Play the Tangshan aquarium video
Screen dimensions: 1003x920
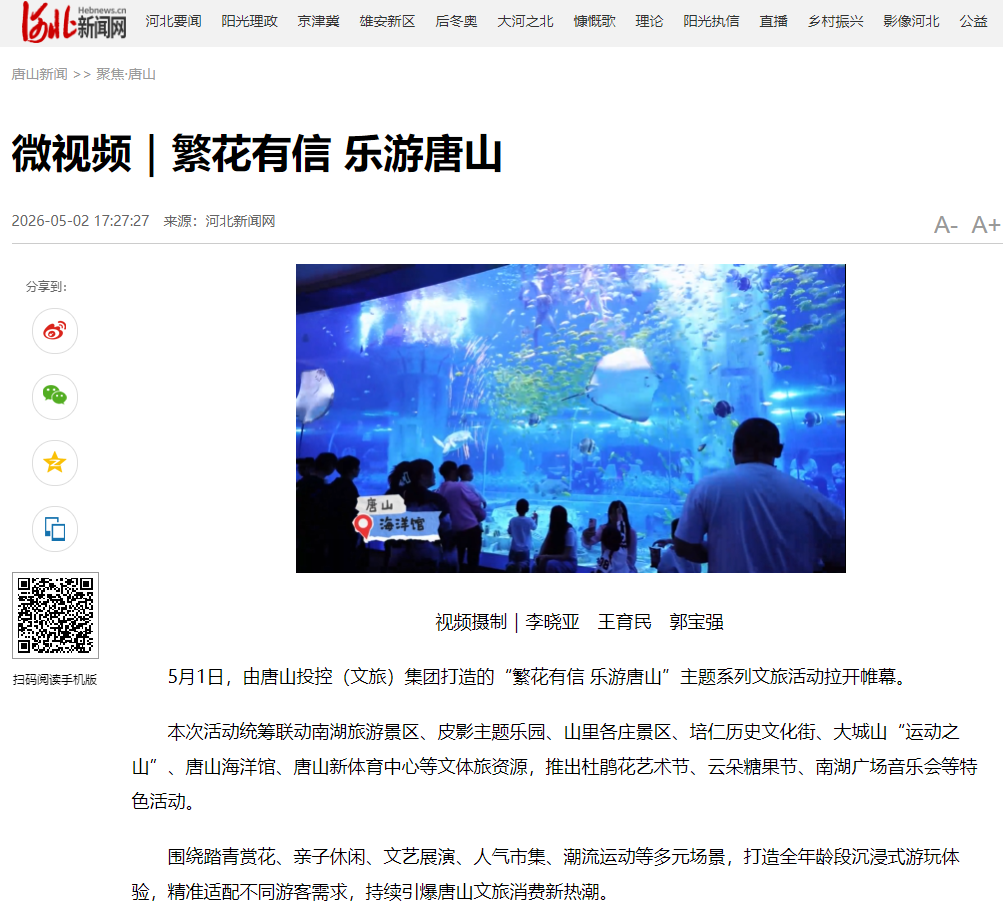(571, 418)
